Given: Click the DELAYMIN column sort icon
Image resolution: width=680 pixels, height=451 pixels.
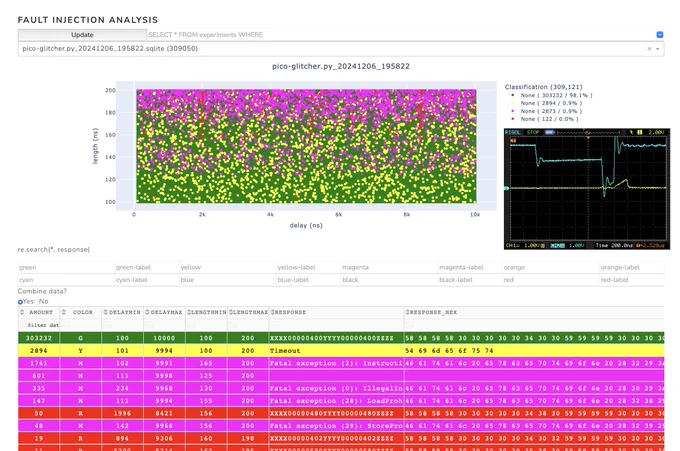Looking at the screenshot, I should [x=105, y=312].
